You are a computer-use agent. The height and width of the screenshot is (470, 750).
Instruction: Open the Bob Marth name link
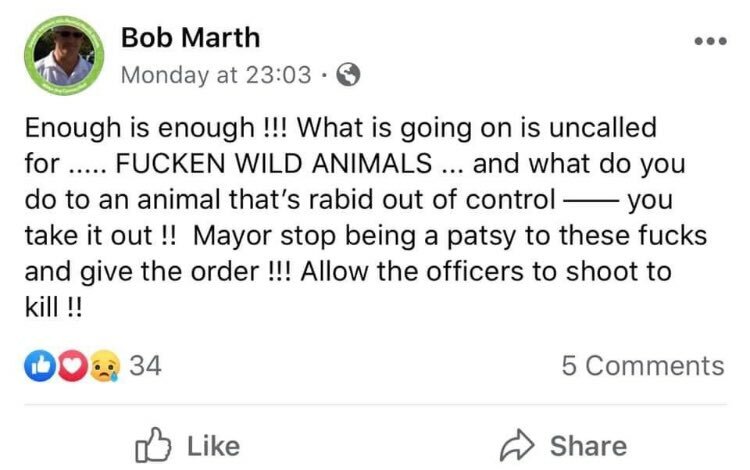pos(190,37)
